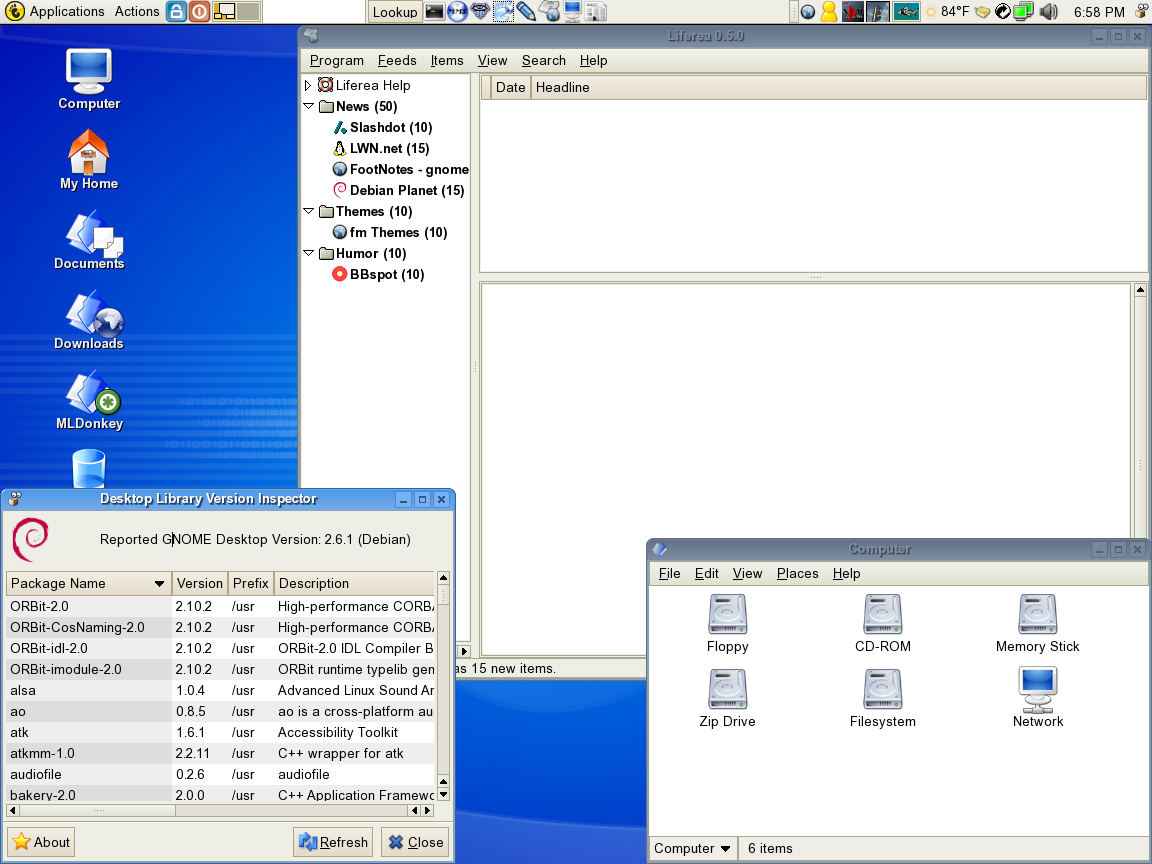Open the CD-ROM drive icon

pyautogui.click(x=882, y=624)
